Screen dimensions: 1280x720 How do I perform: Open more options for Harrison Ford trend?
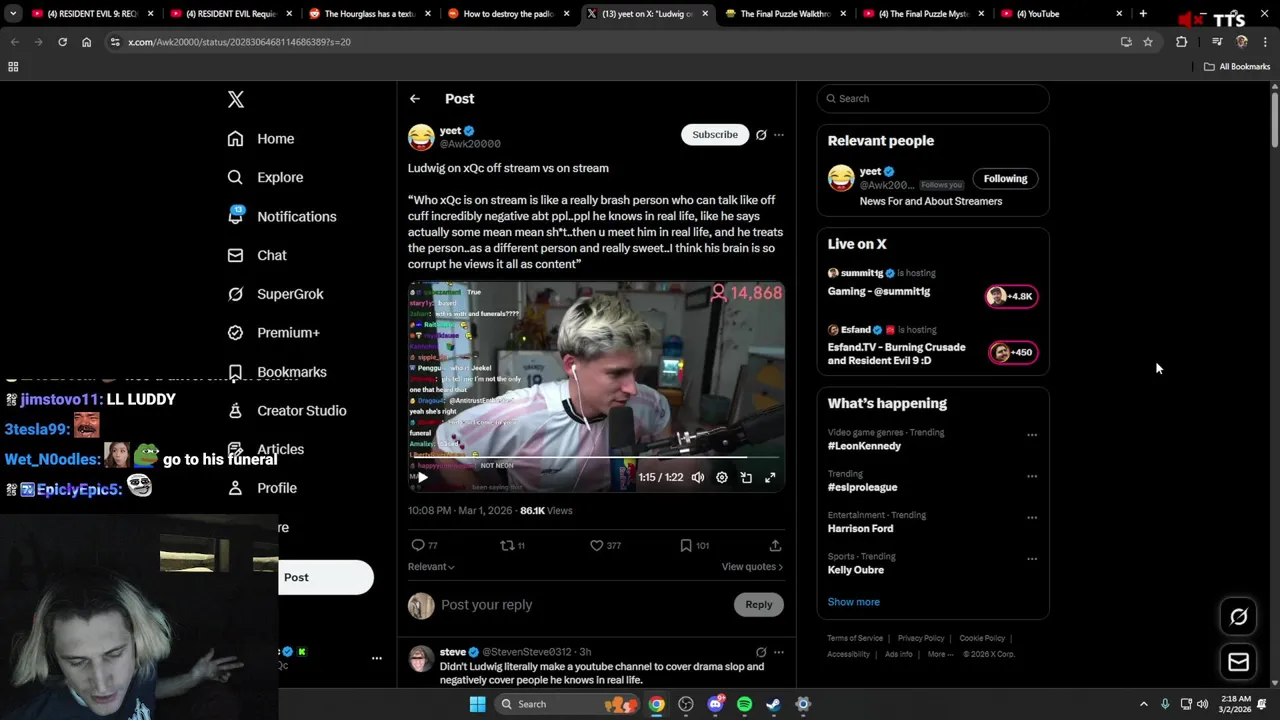click(x=1032, y=518)
